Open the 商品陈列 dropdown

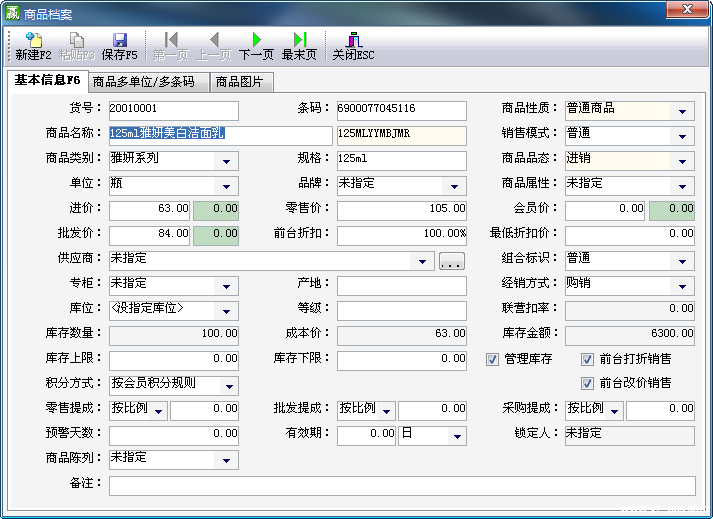tap(226, 460)
